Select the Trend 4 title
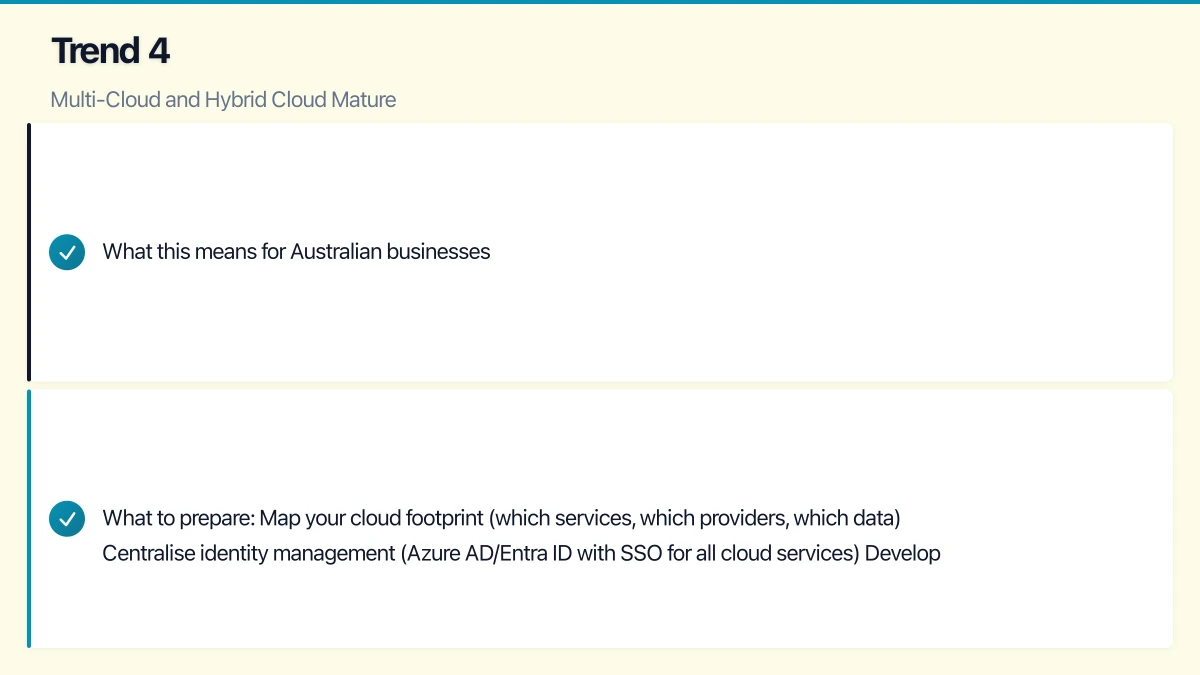This screenshot has width=1200, height=675. 110,50
